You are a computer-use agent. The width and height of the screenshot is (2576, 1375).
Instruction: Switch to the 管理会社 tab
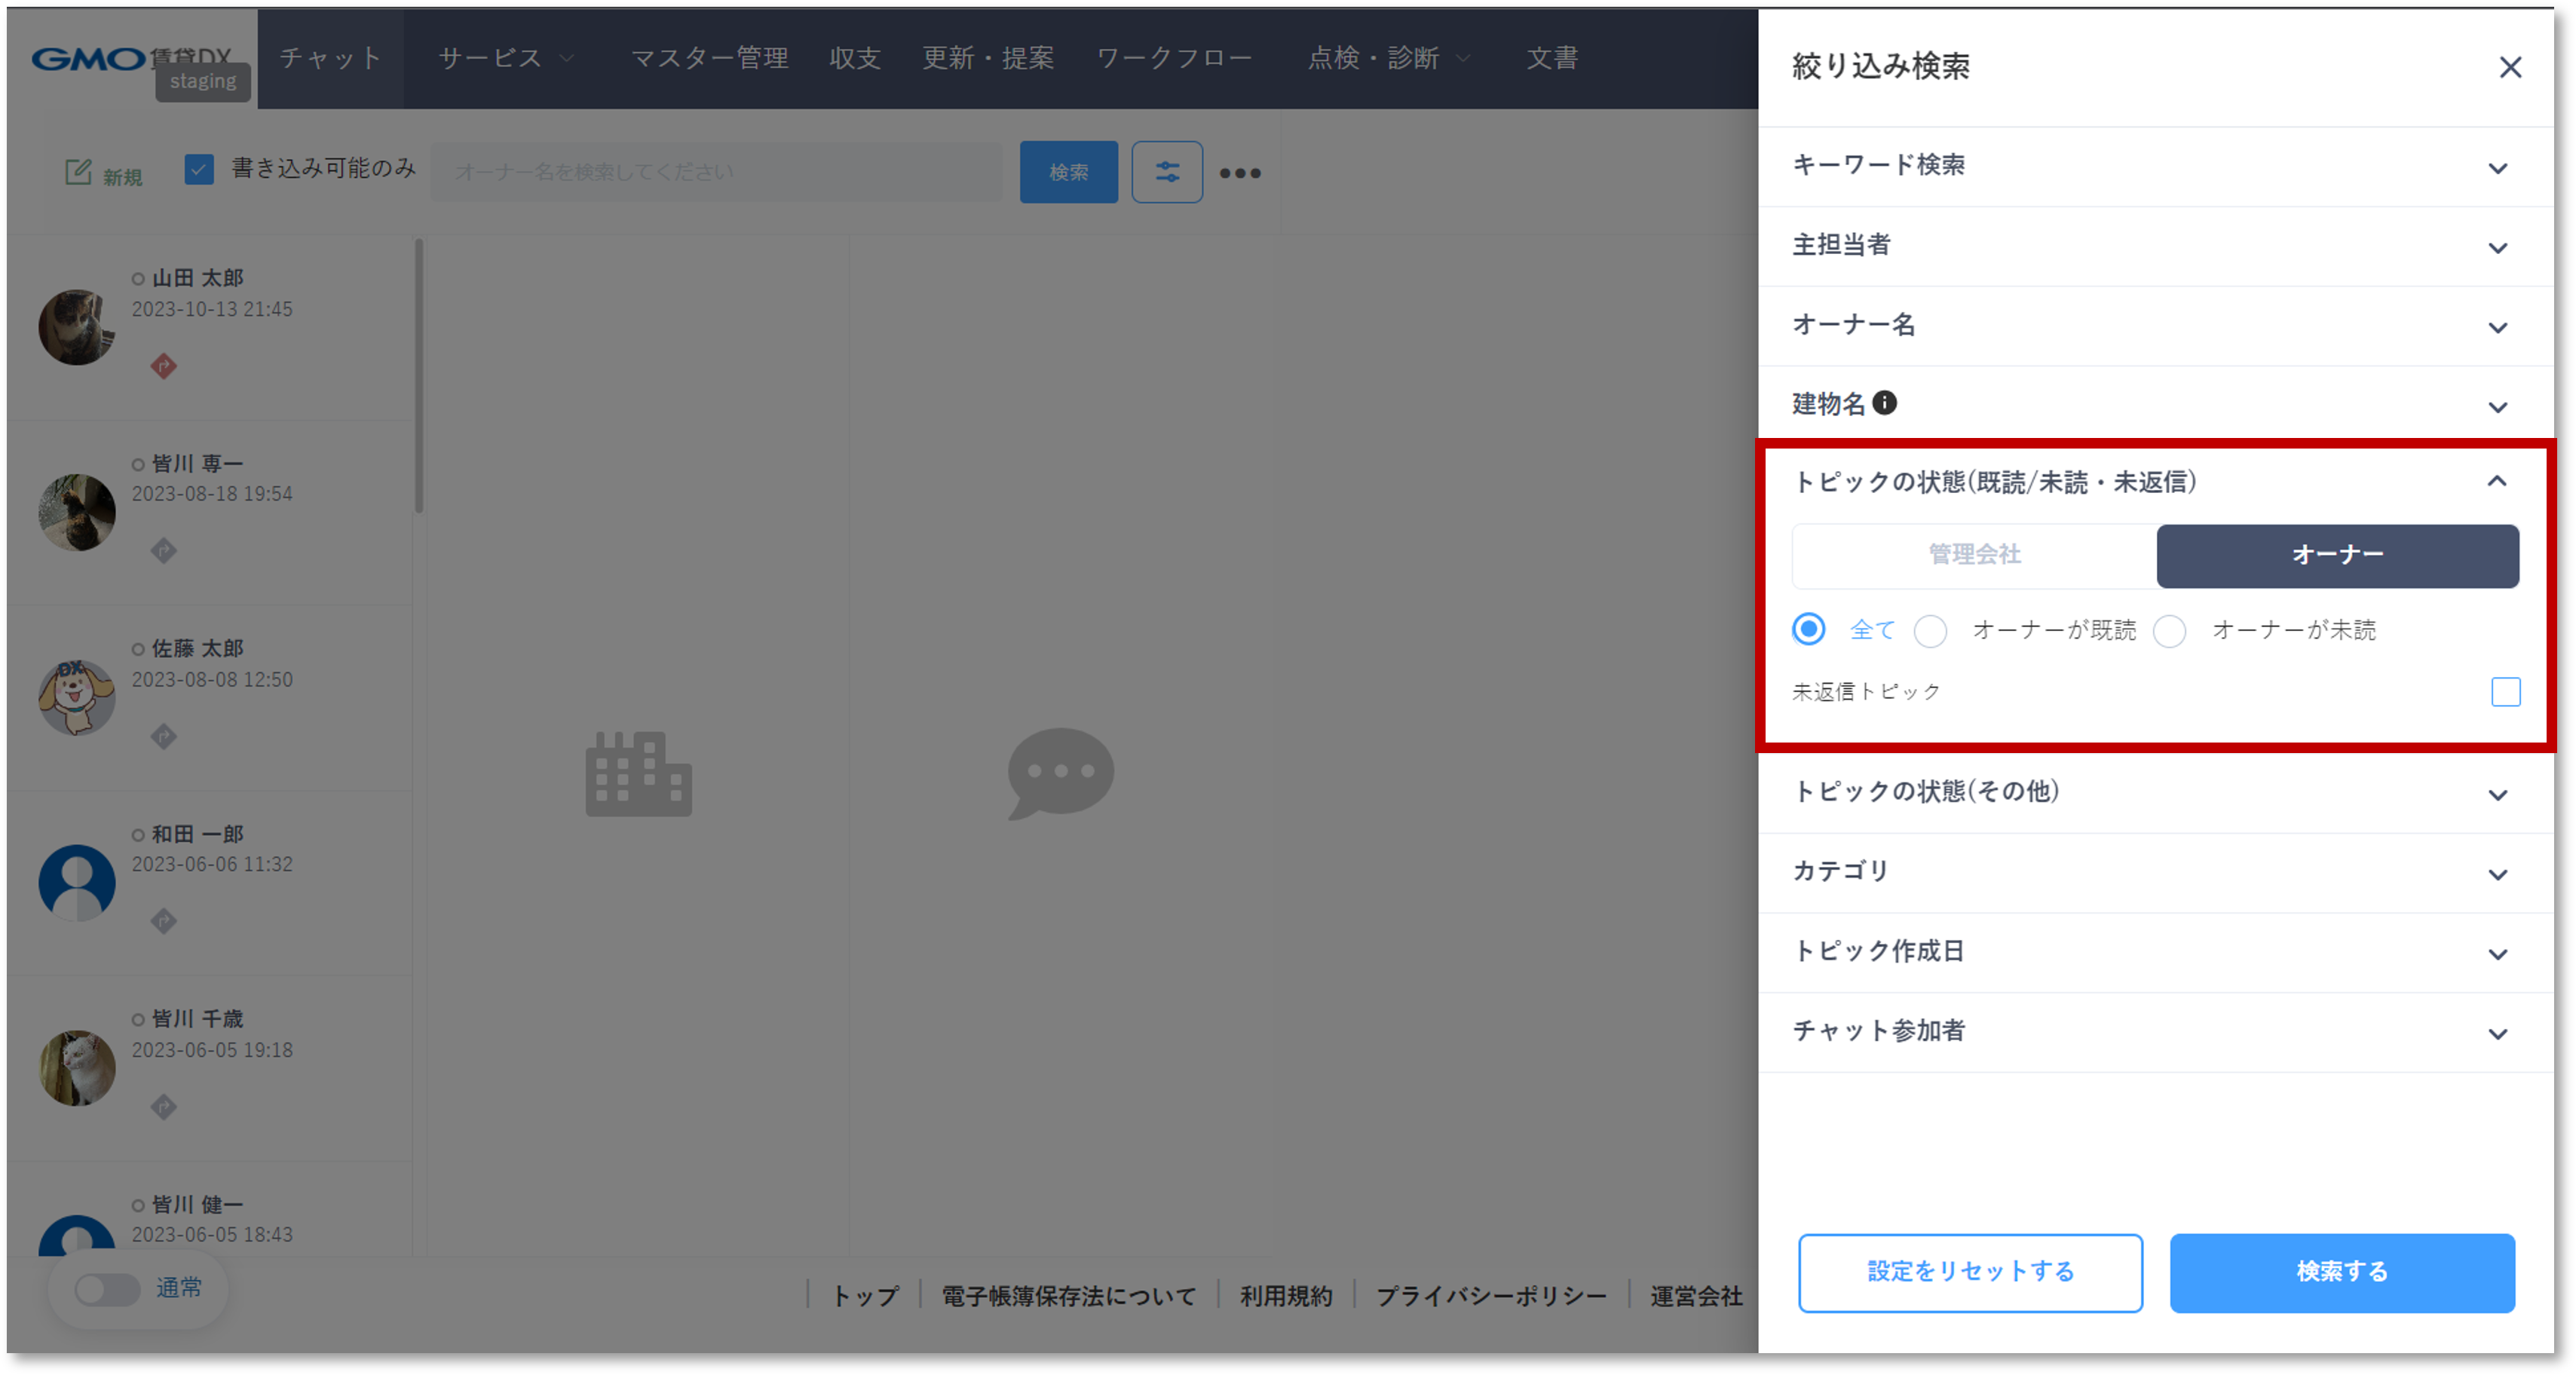(x=1972, y=556)
